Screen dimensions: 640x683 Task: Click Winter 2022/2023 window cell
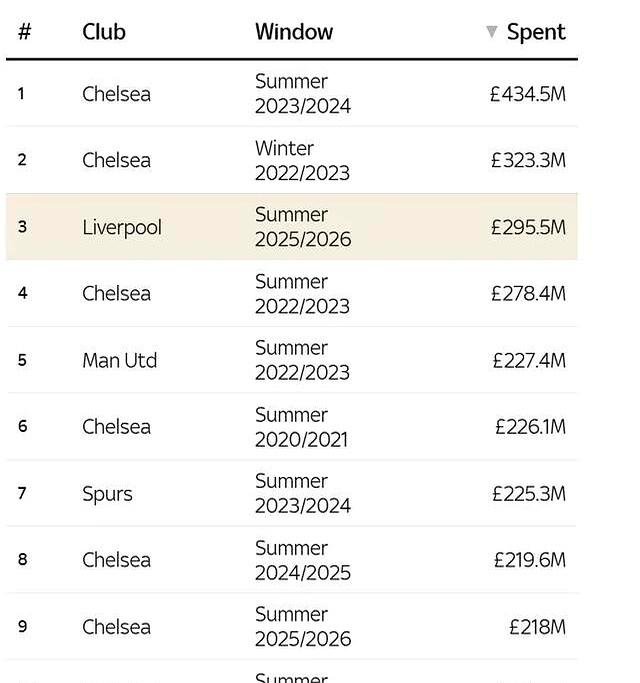tap(302, 160)
